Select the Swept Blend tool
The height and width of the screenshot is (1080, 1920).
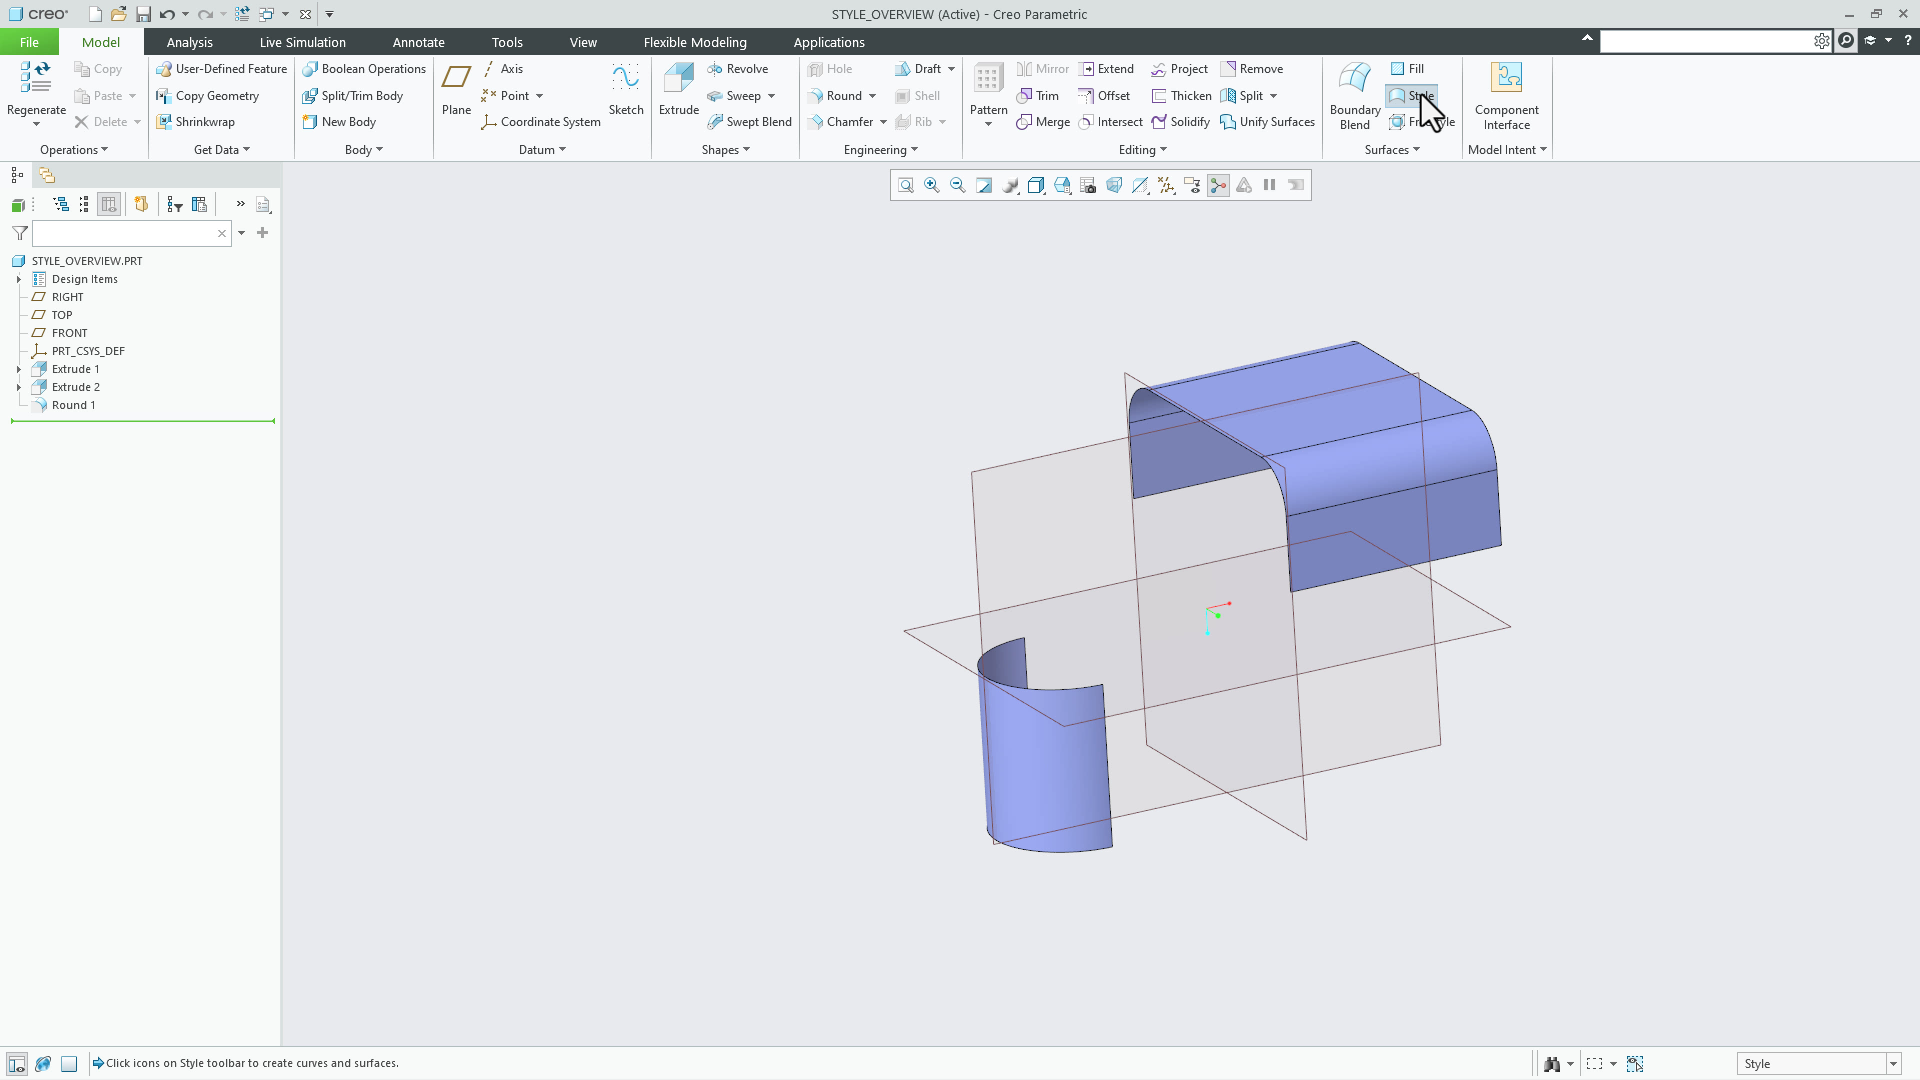tap(749, 122)
